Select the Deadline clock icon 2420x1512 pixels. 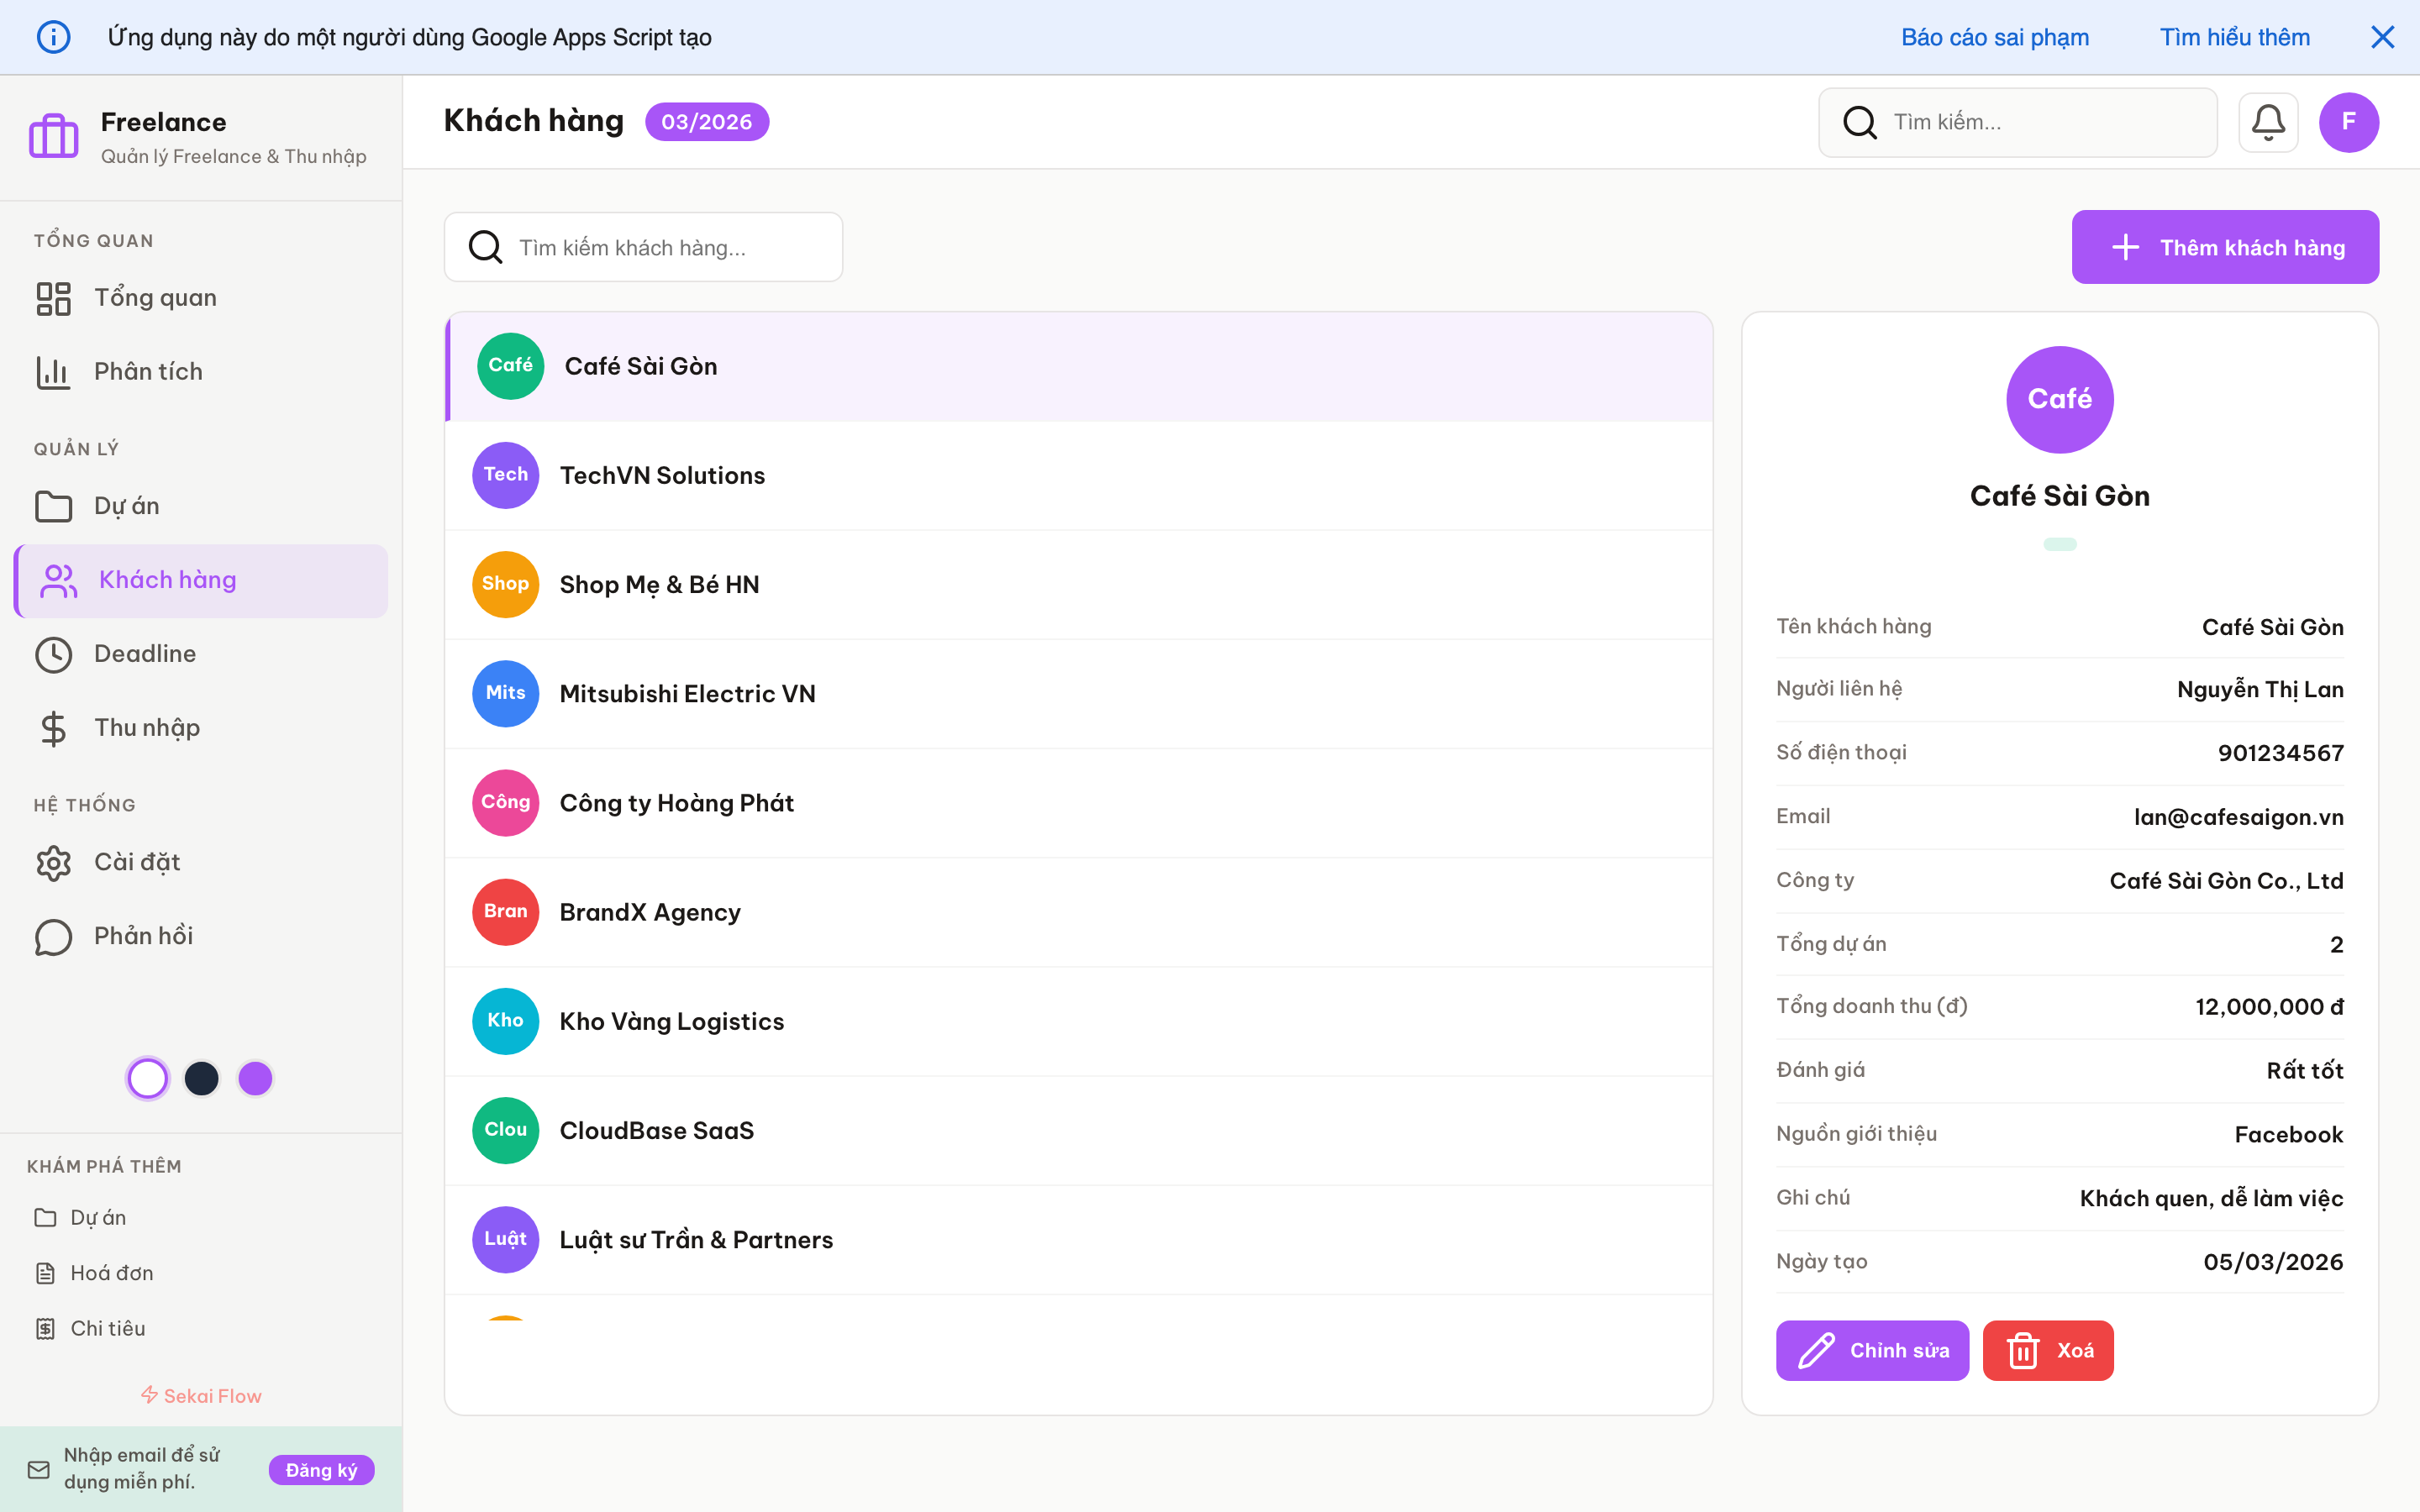[54, 654]
